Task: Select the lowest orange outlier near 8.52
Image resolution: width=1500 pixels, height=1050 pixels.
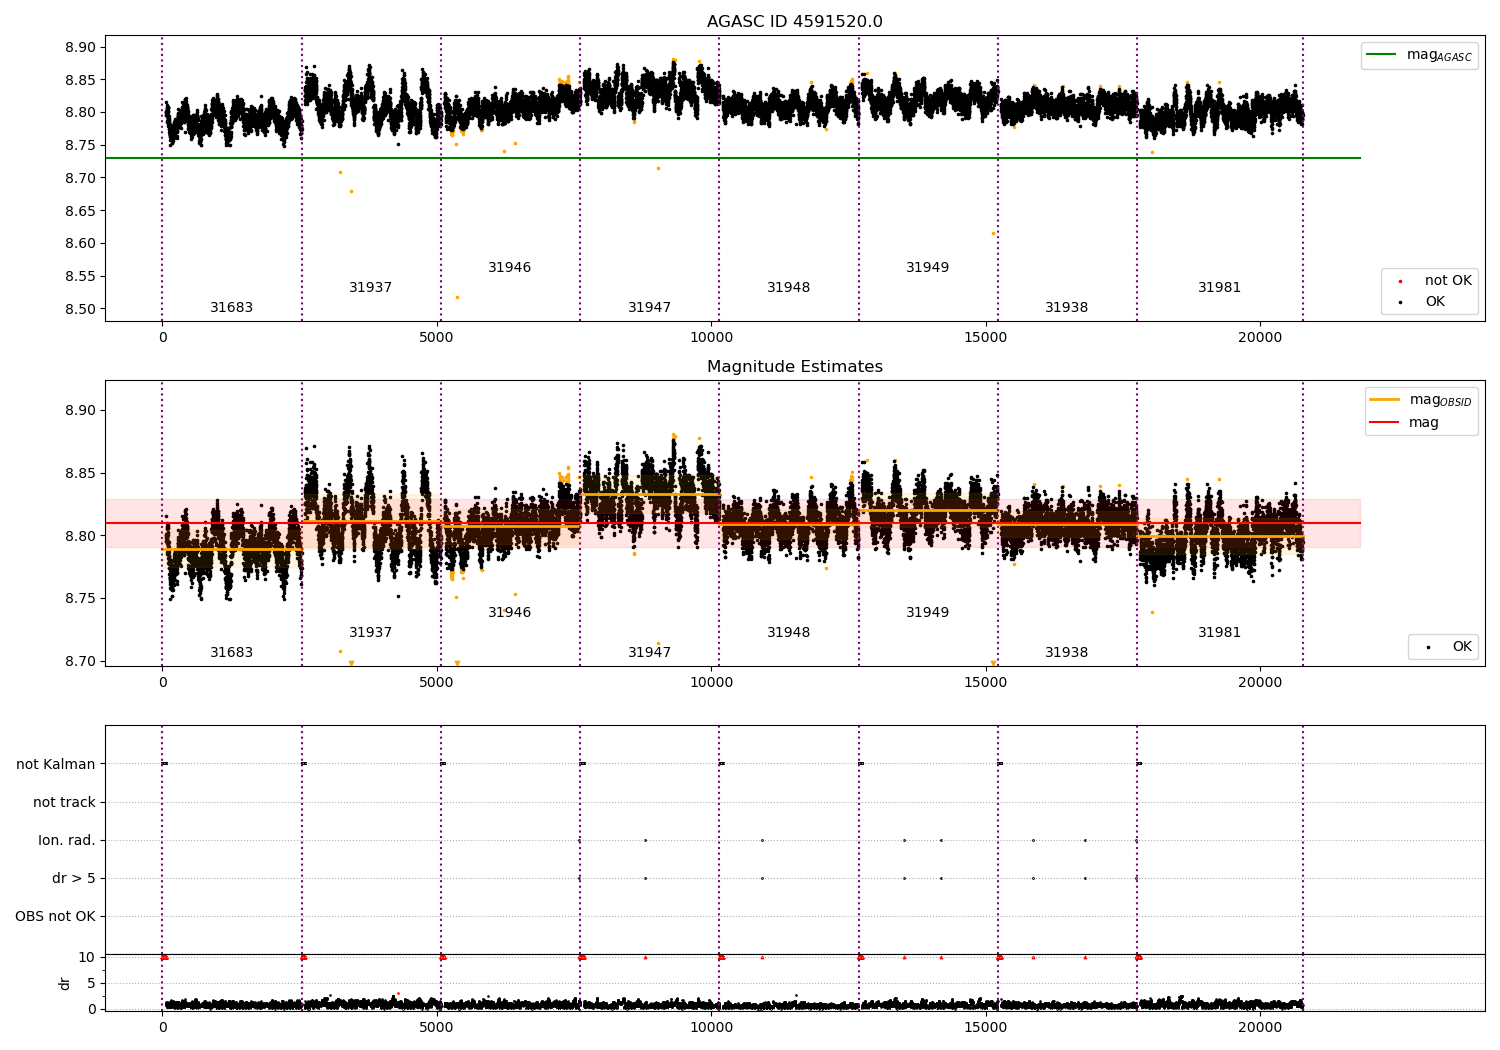Action: click(x=457, y=297)
